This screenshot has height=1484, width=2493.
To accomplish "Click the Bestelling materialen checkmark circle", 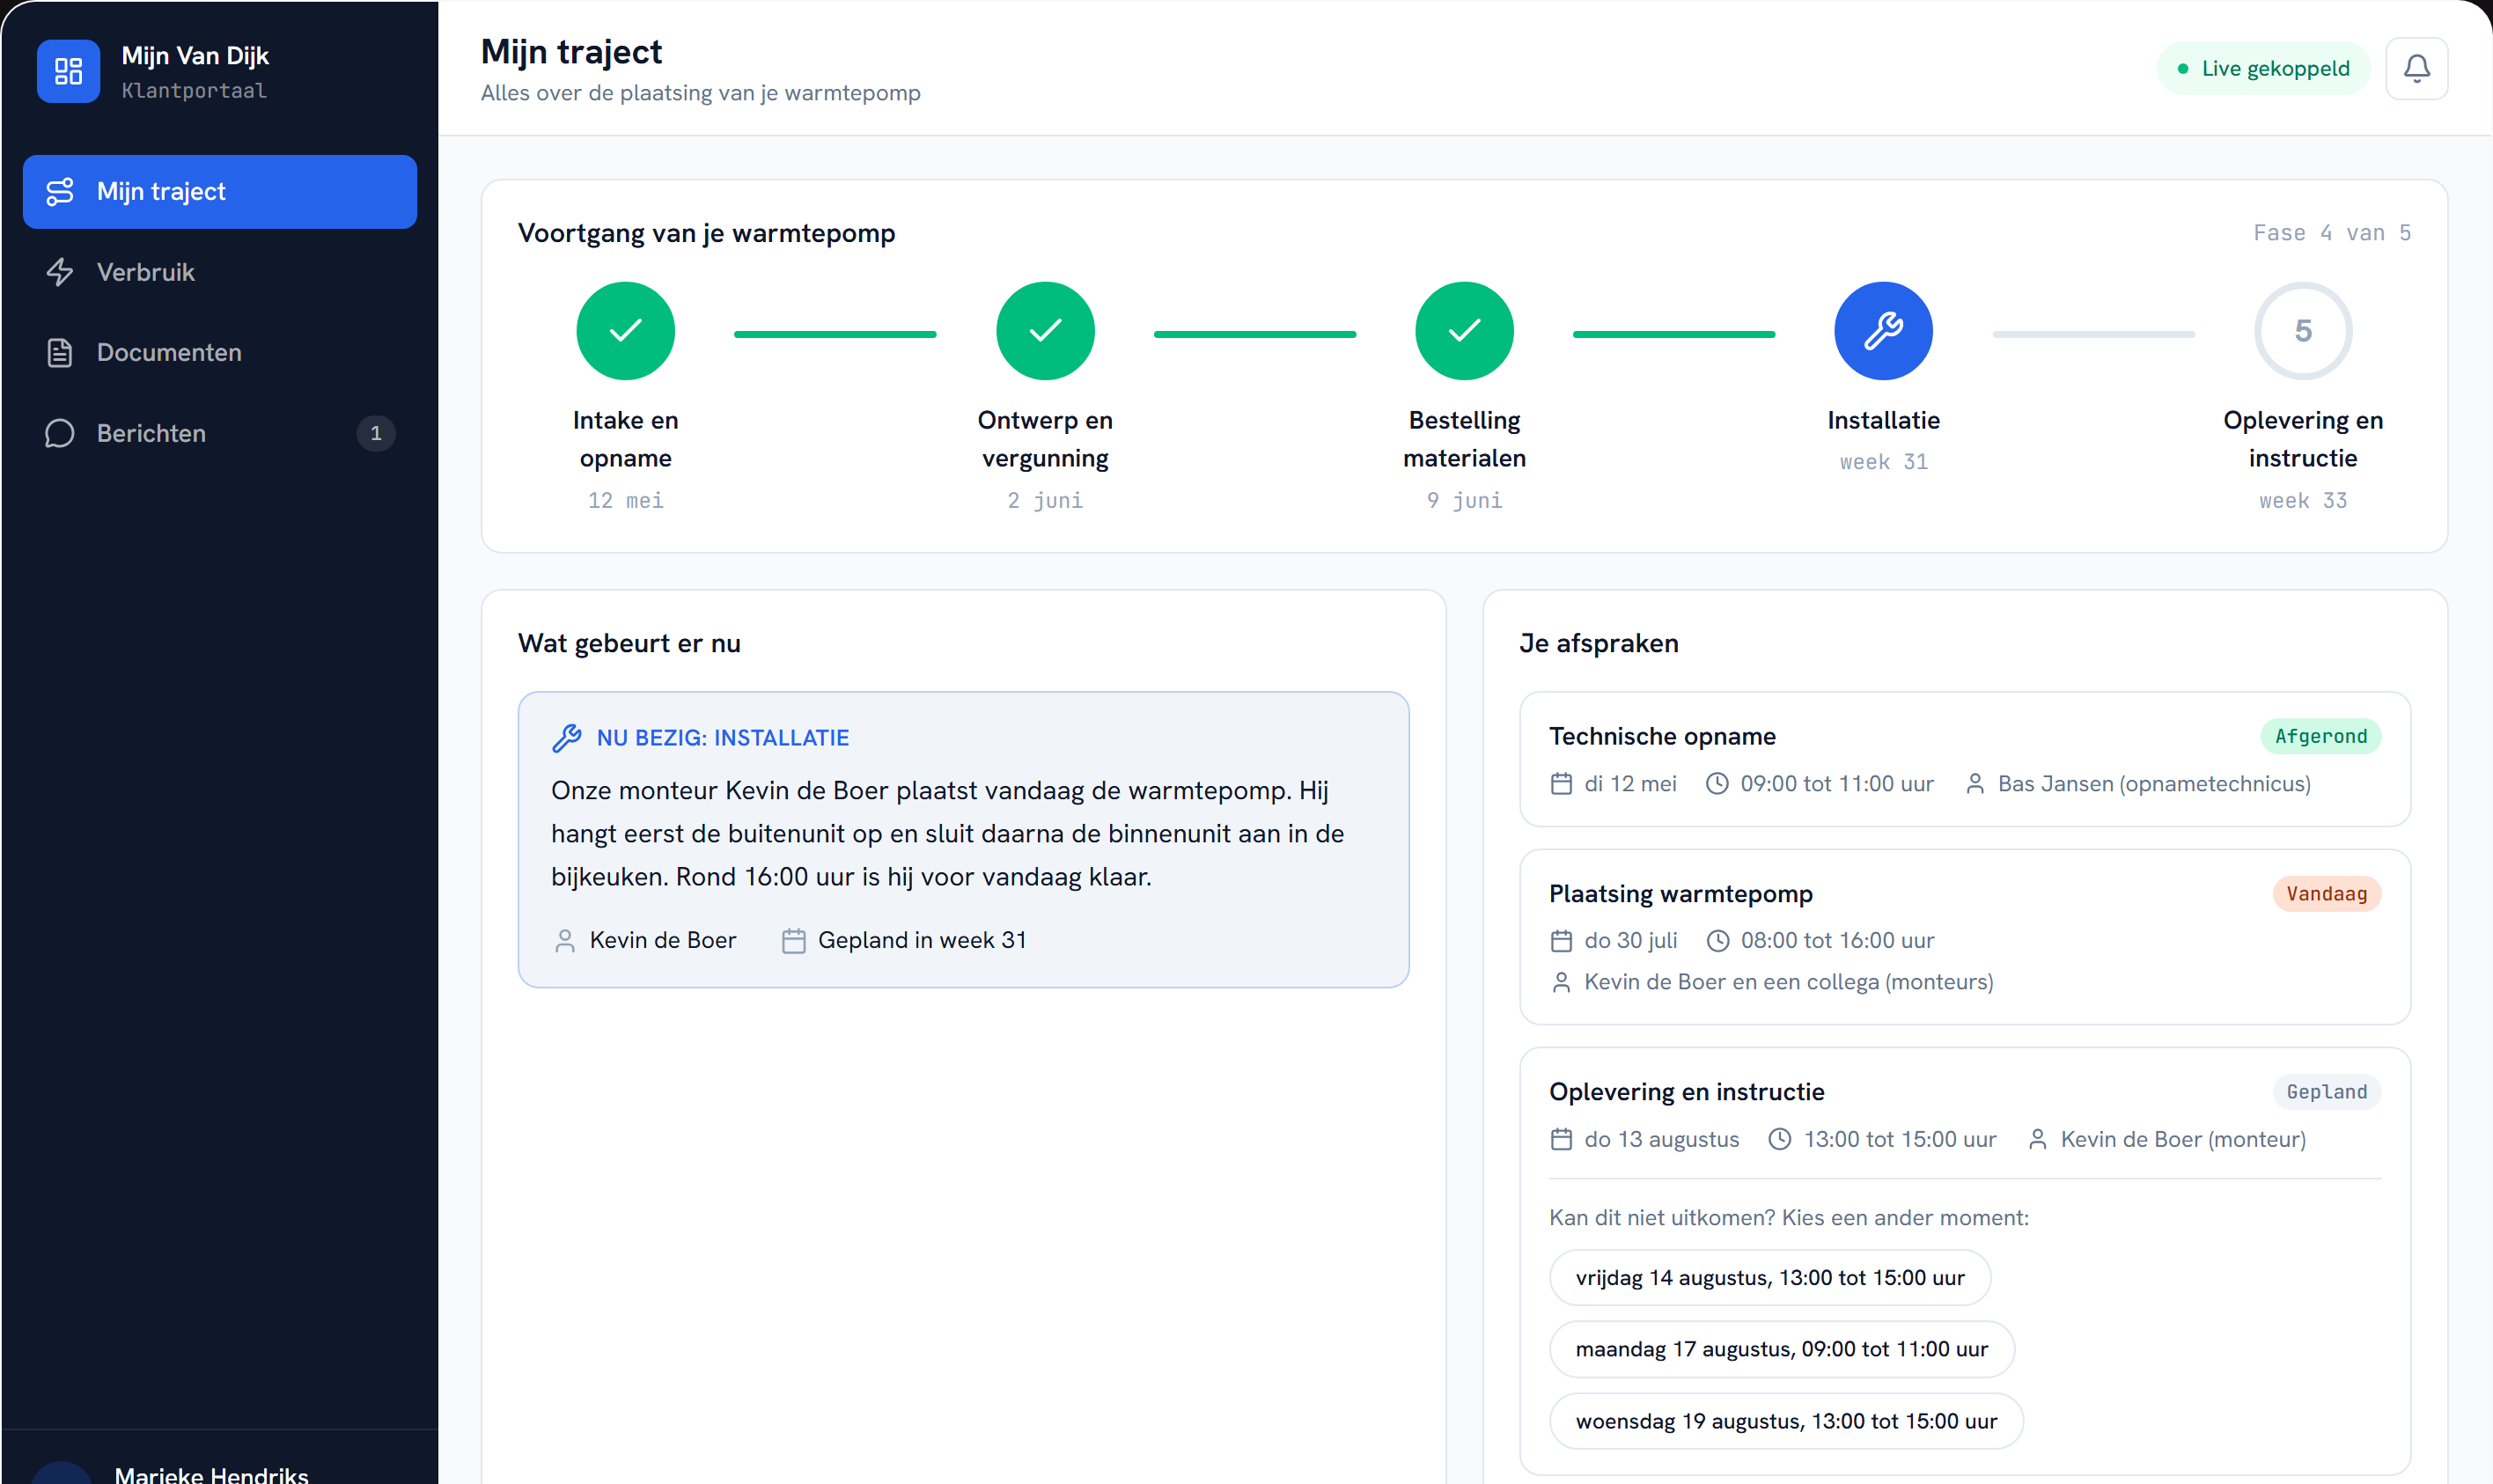I will click(1464, 331).
